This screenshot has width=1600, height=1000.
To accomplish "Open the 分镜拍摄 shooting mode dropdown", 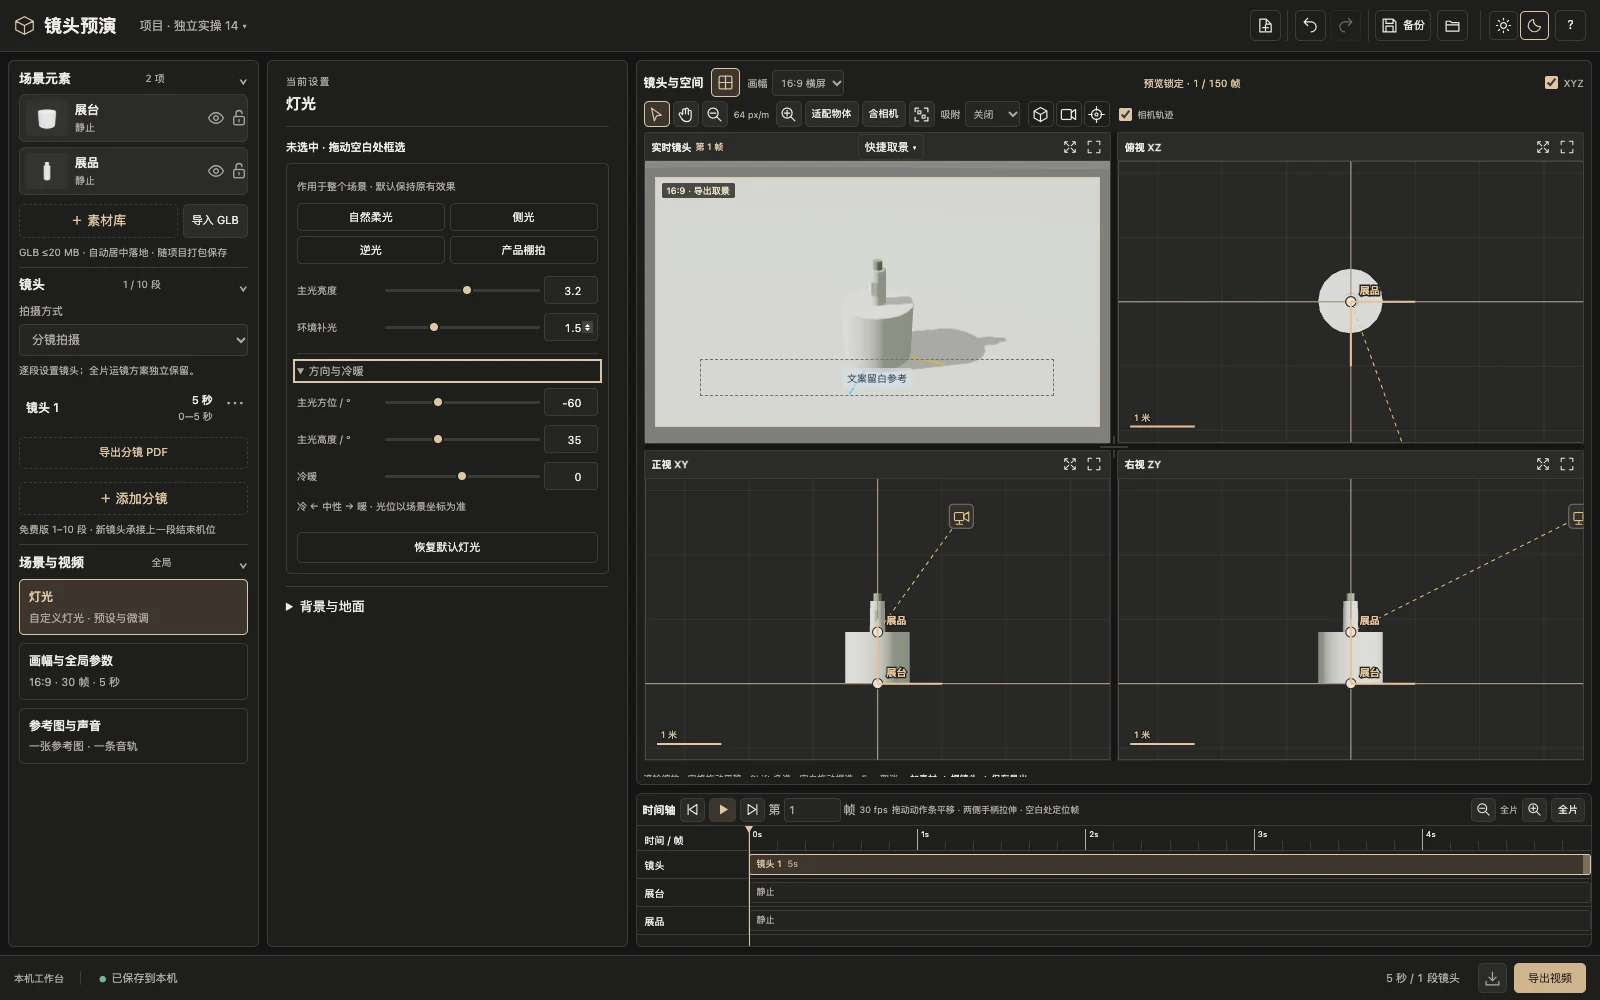I will (133, 340).
